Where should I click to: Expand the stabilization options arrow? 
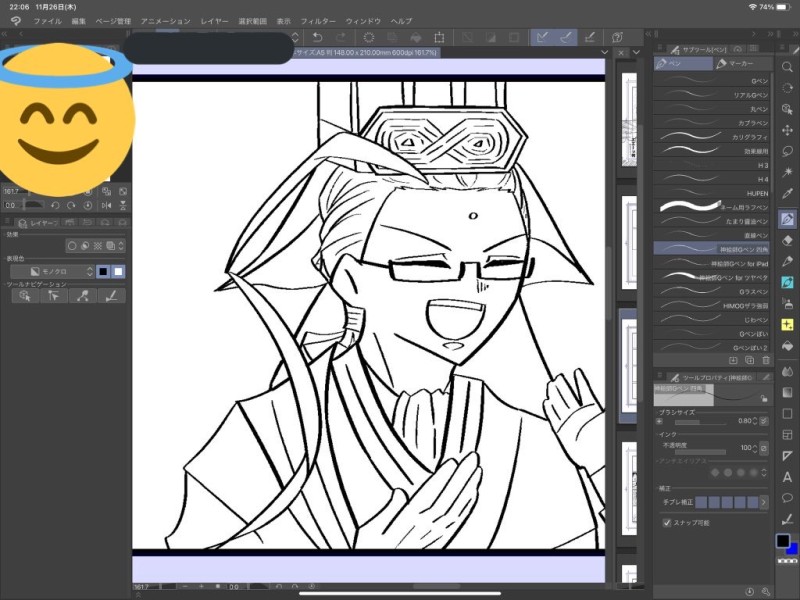click(x=764, y=502)
